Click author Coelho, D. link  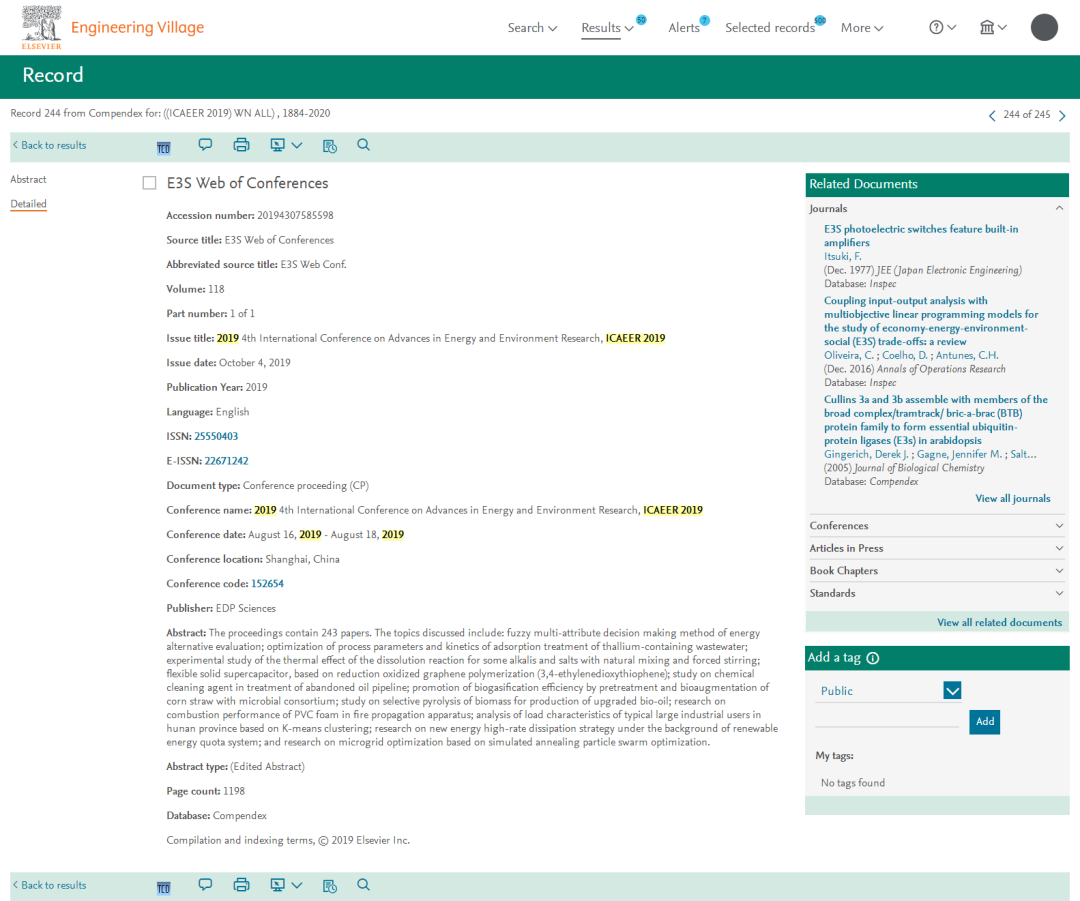905,355
